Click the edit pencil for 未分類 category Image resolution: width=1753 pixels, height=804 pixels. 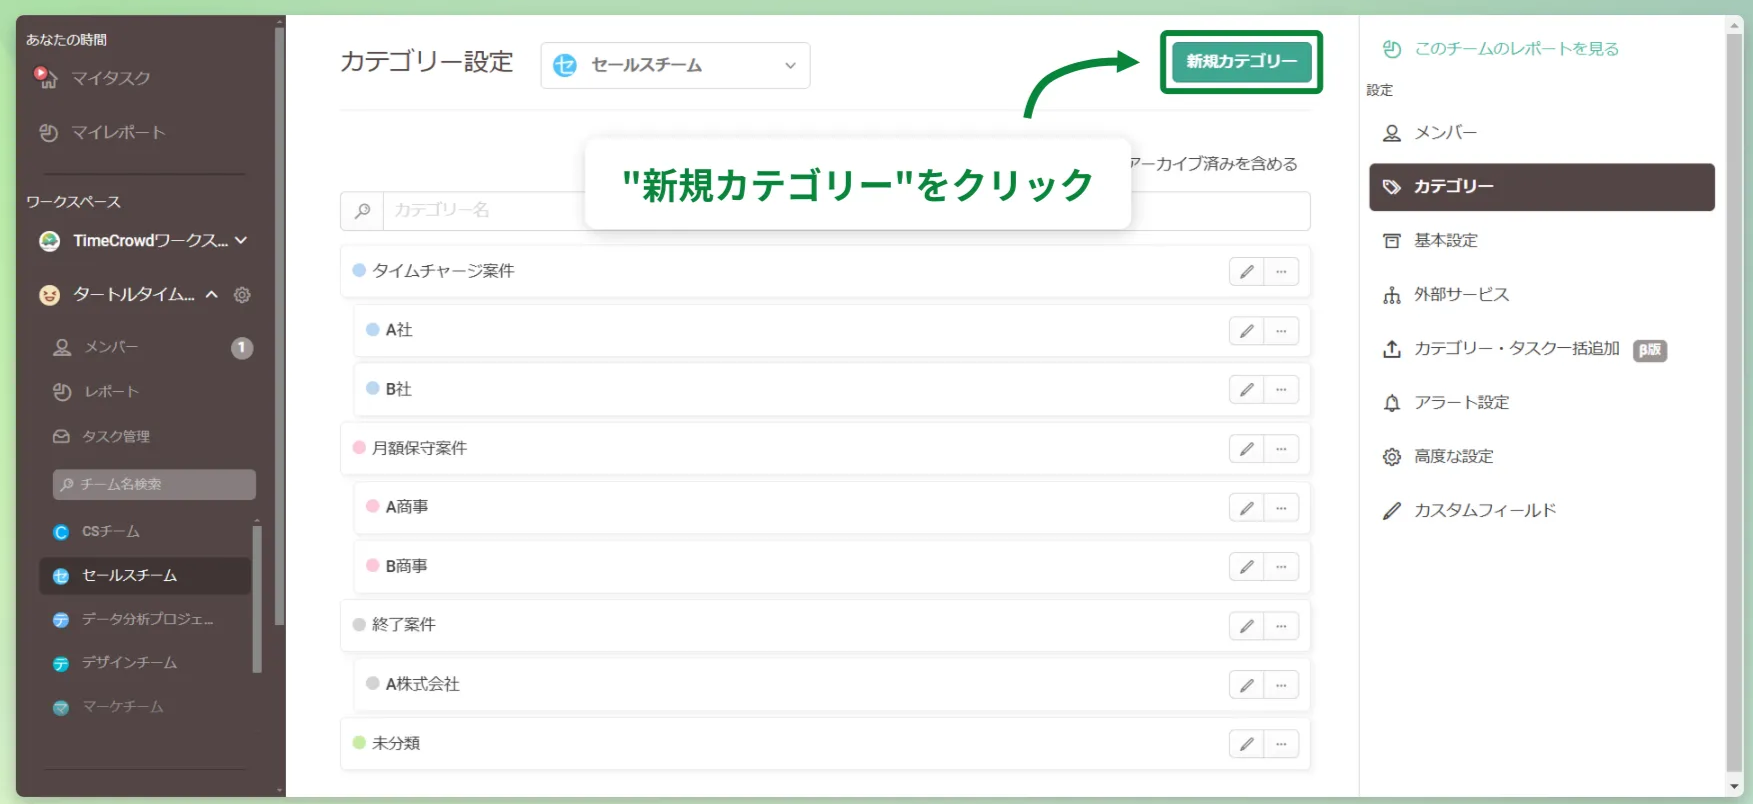1246,744
